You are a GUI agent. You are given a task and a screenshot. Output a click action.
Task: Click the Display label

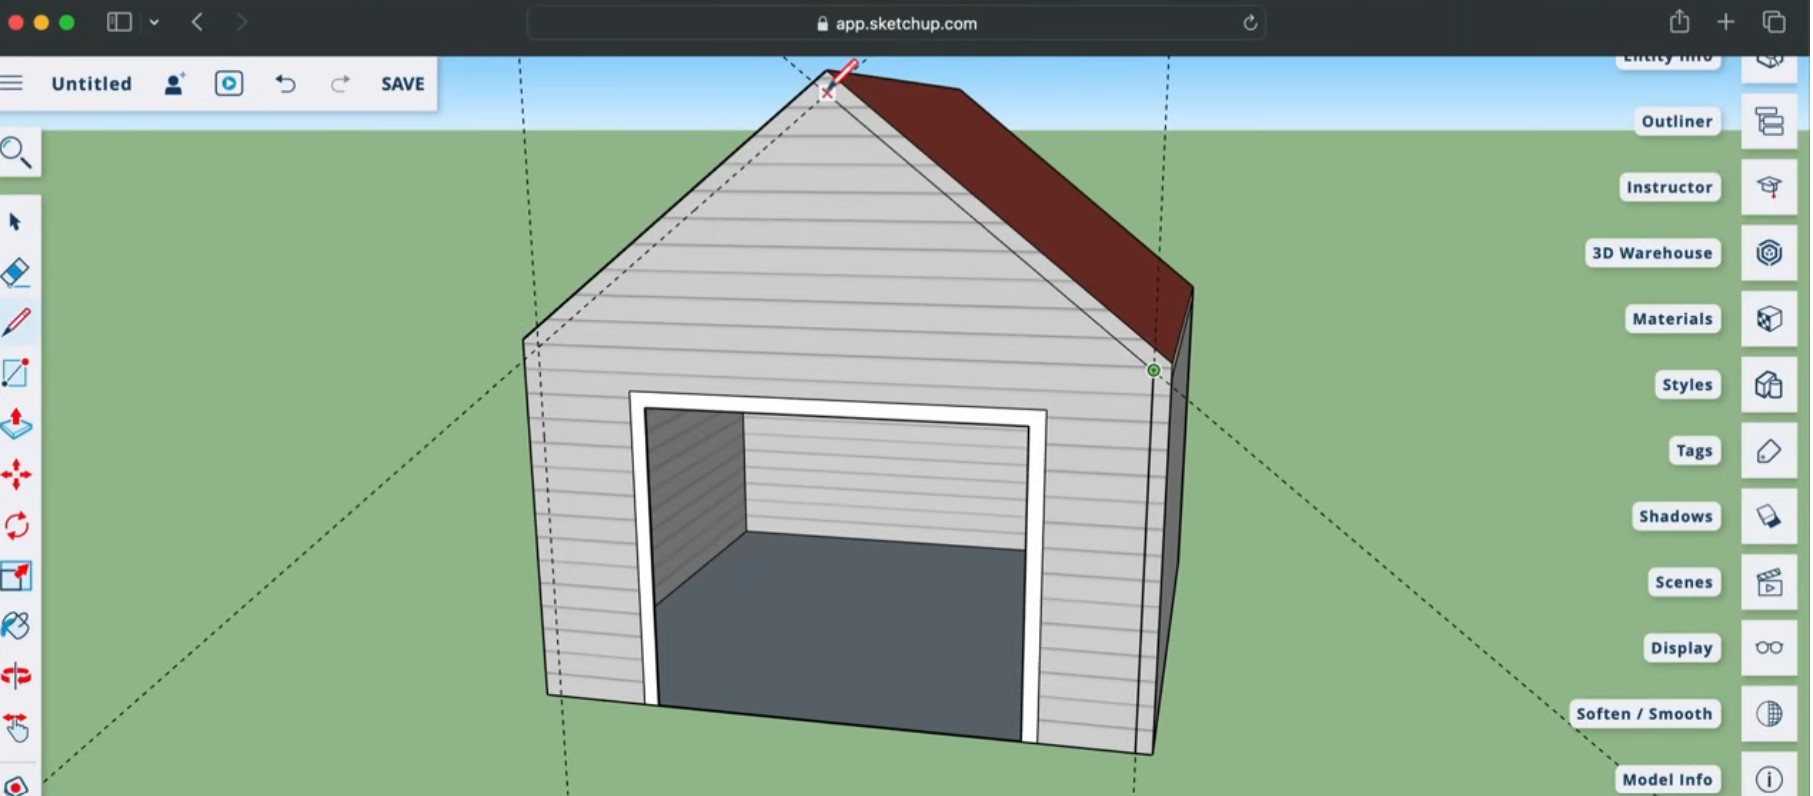pos(1682,648)
